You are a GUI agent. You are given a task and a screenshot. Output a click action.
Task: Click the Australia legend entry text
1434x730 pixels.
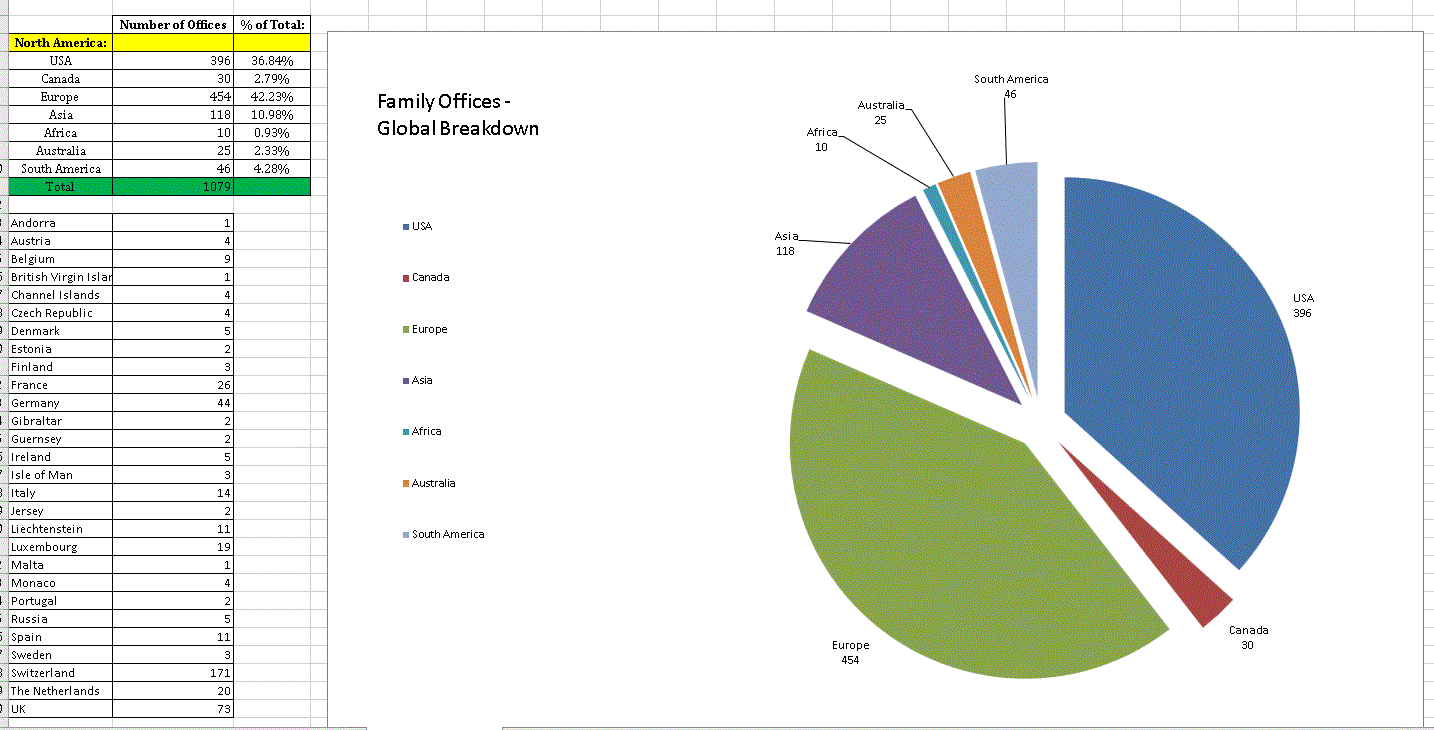click(x=433, y=483)
